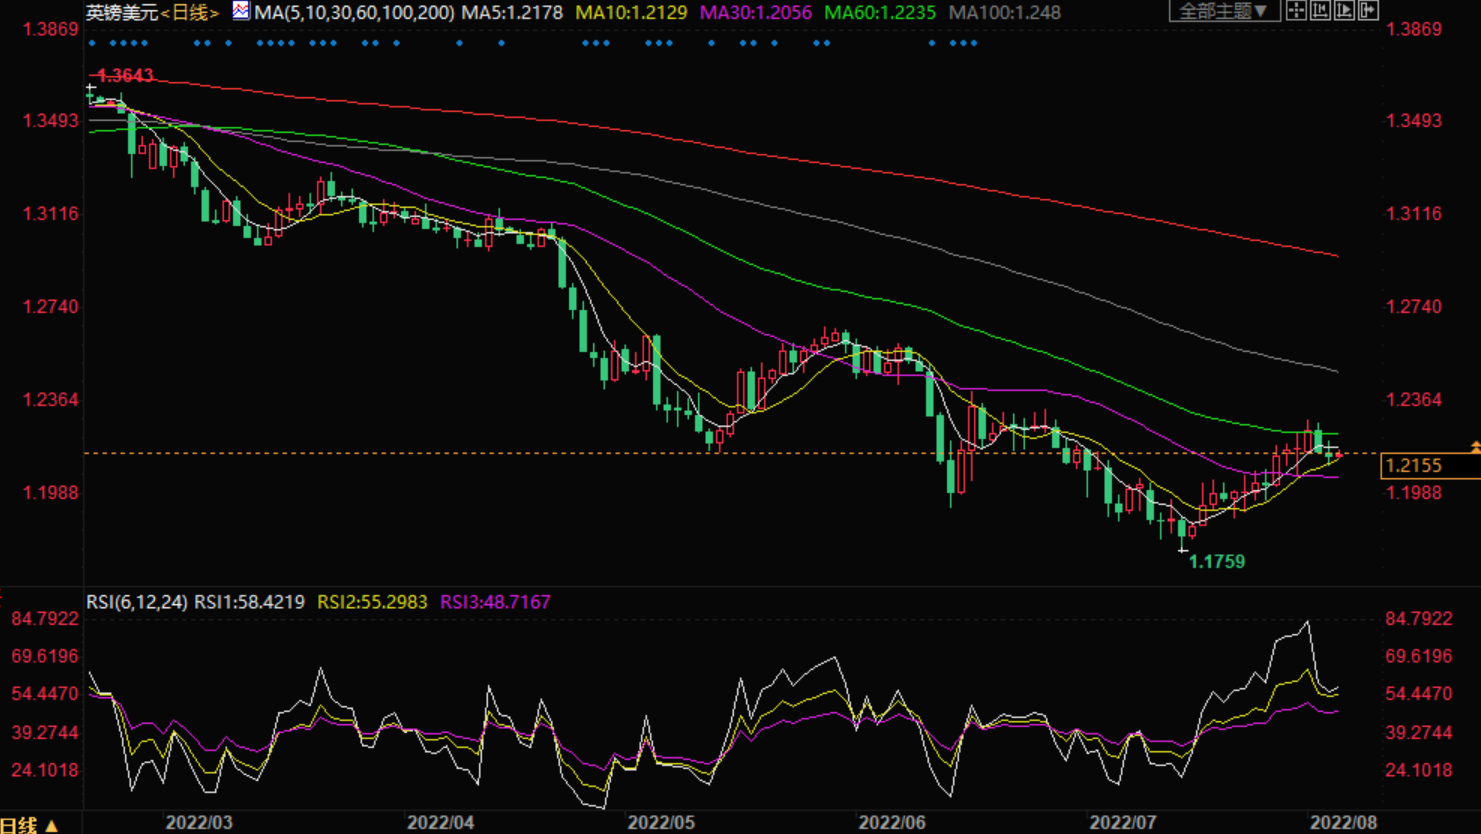Click the 2022/07 date on time axis
This screenshot has width=1481, height=834.
(1122, 823)
